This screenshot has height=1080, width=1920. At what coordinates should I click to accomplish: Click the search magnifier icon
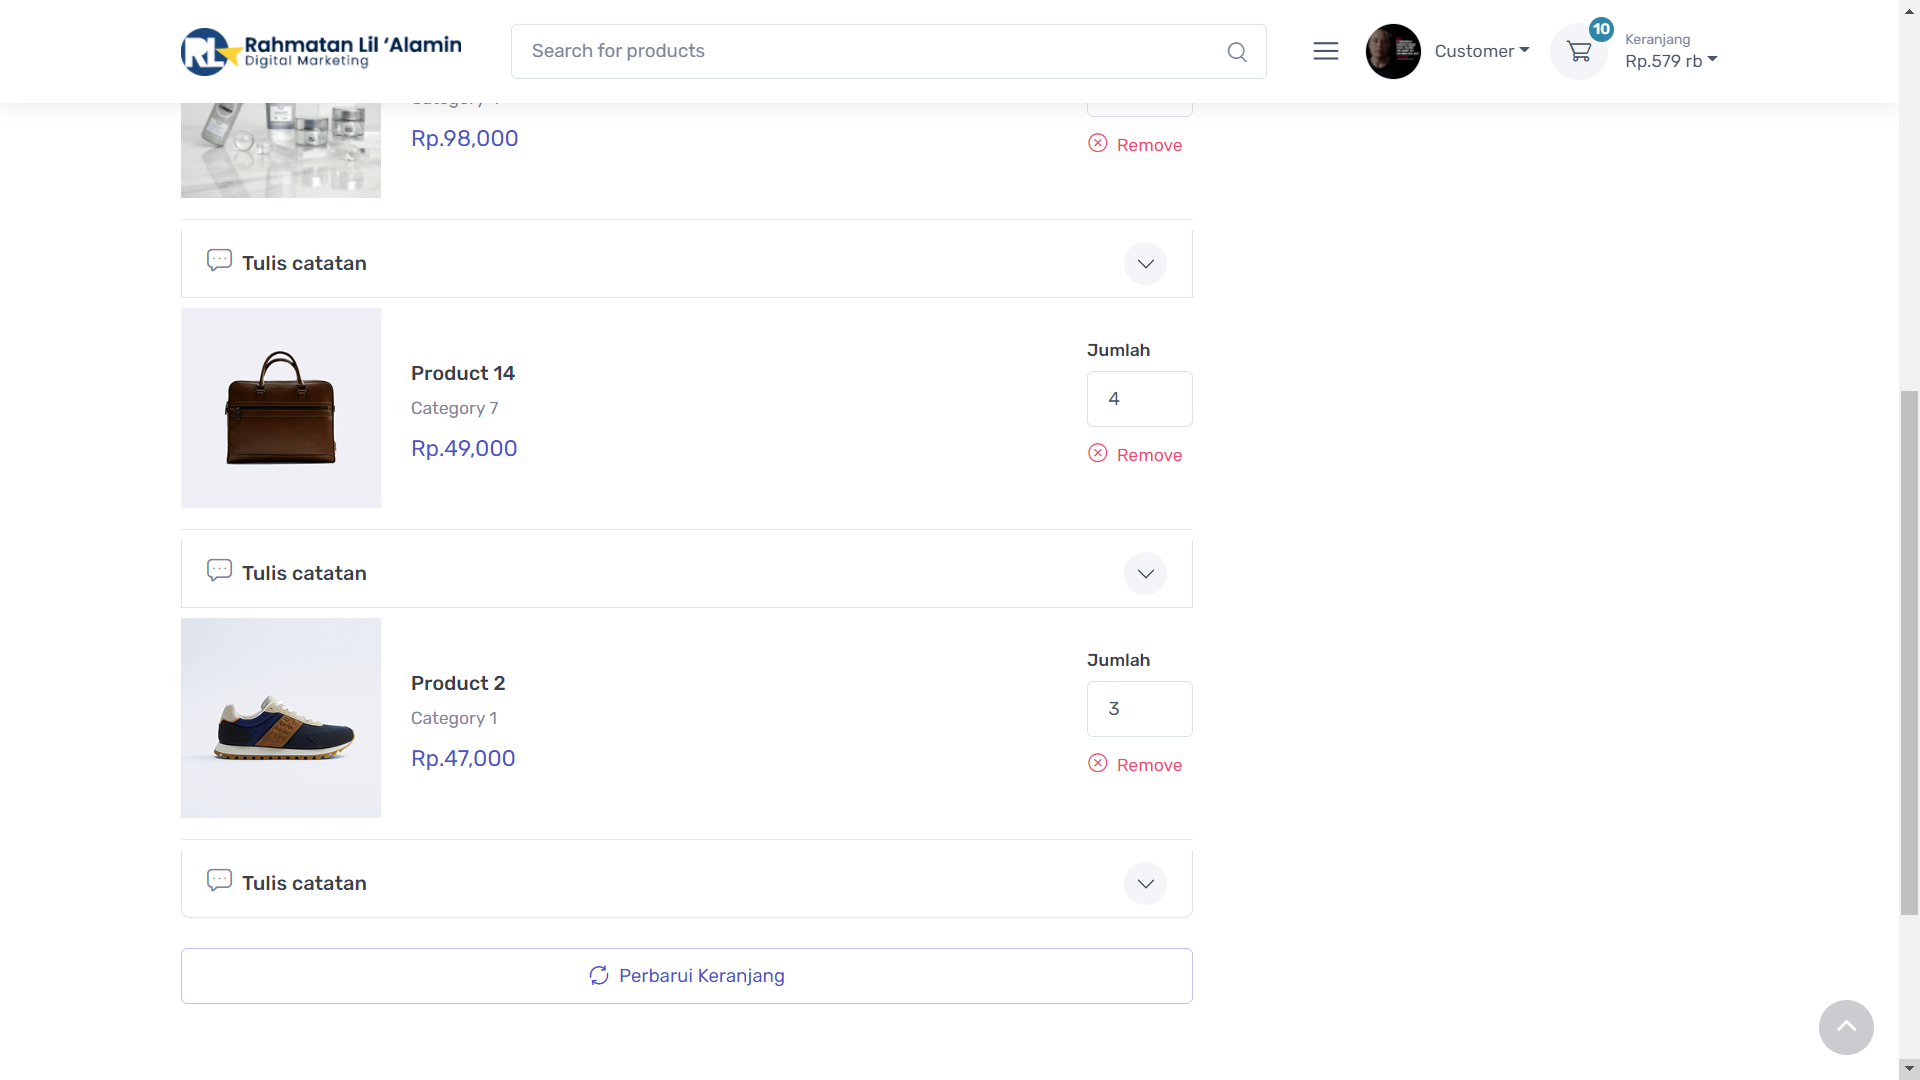coord(1237,52)
